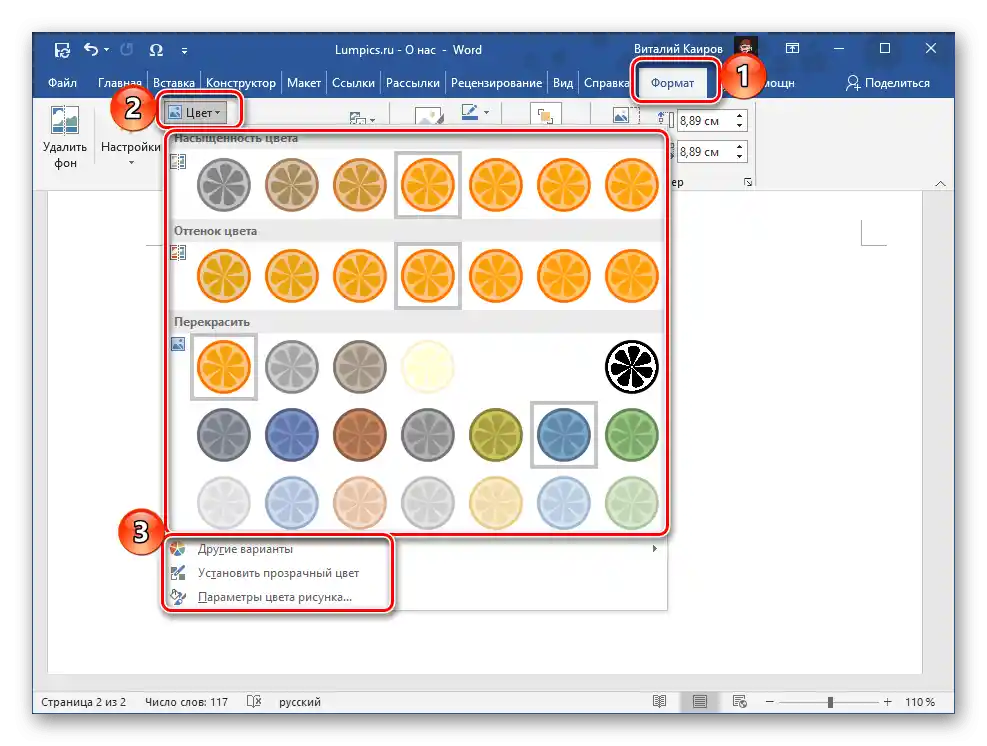Click the zoom out minus button

(x=770, y=701)
